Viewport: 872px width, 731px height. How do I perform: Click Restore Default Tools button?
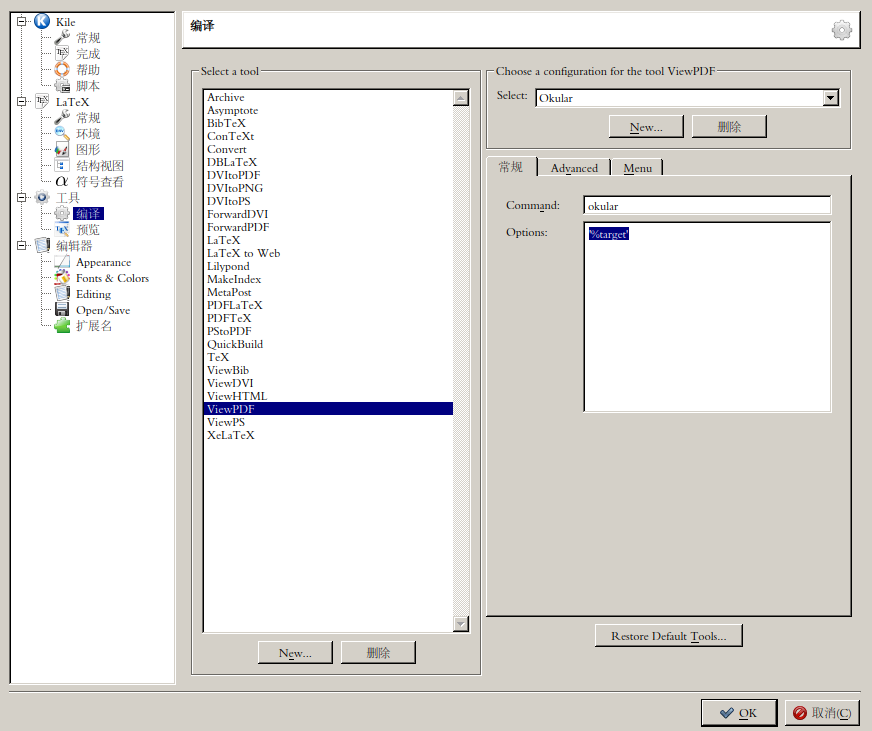[668, 635]
